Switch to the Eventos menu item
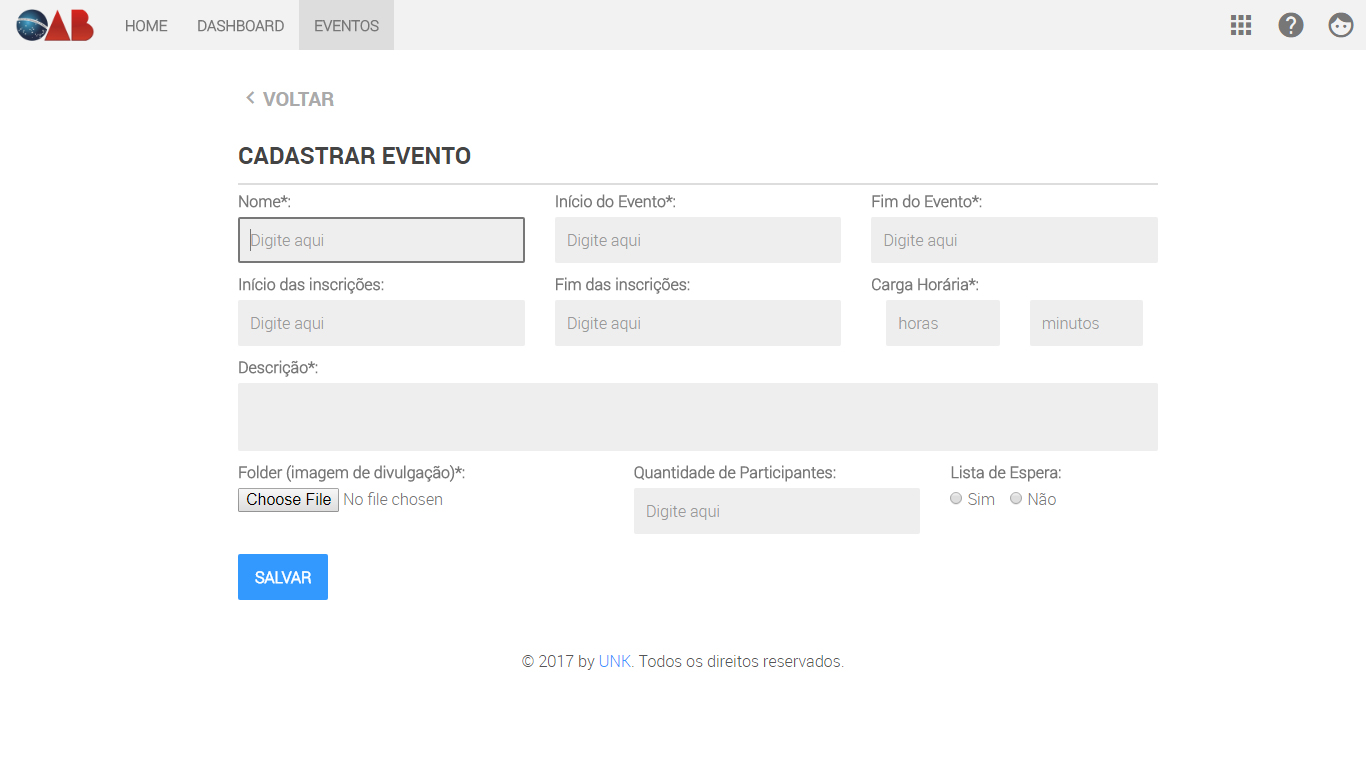This screenshot has width=1366, height=768. (346, 26)
